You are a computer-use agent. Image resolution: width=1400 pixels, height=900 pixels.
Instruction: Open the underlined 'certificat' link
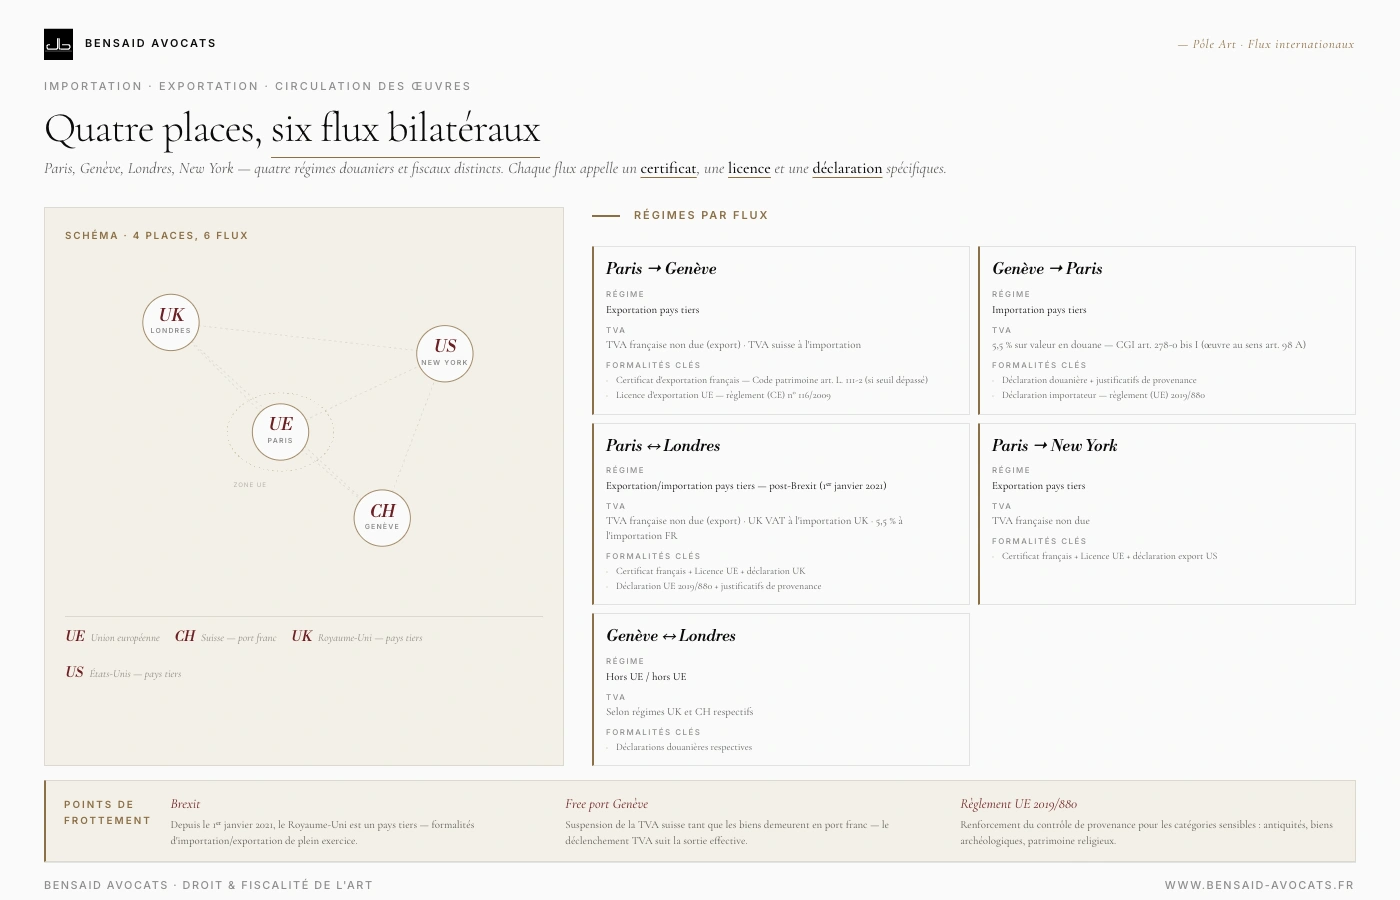tap(668, 169)
